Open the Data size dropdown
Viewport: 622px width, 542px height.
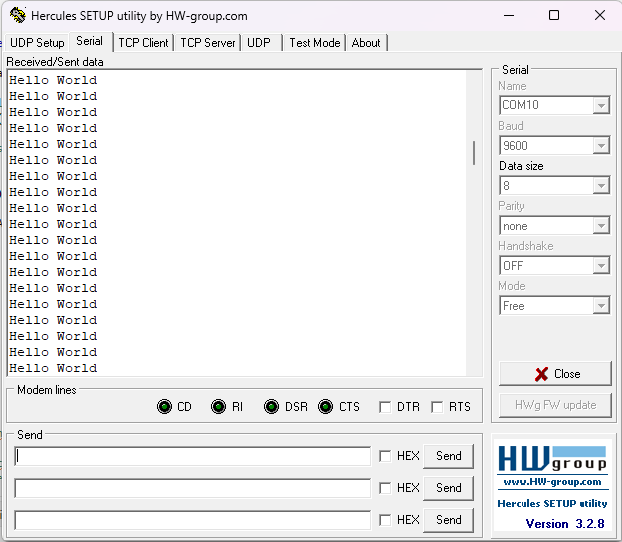[x=601, y=186]
